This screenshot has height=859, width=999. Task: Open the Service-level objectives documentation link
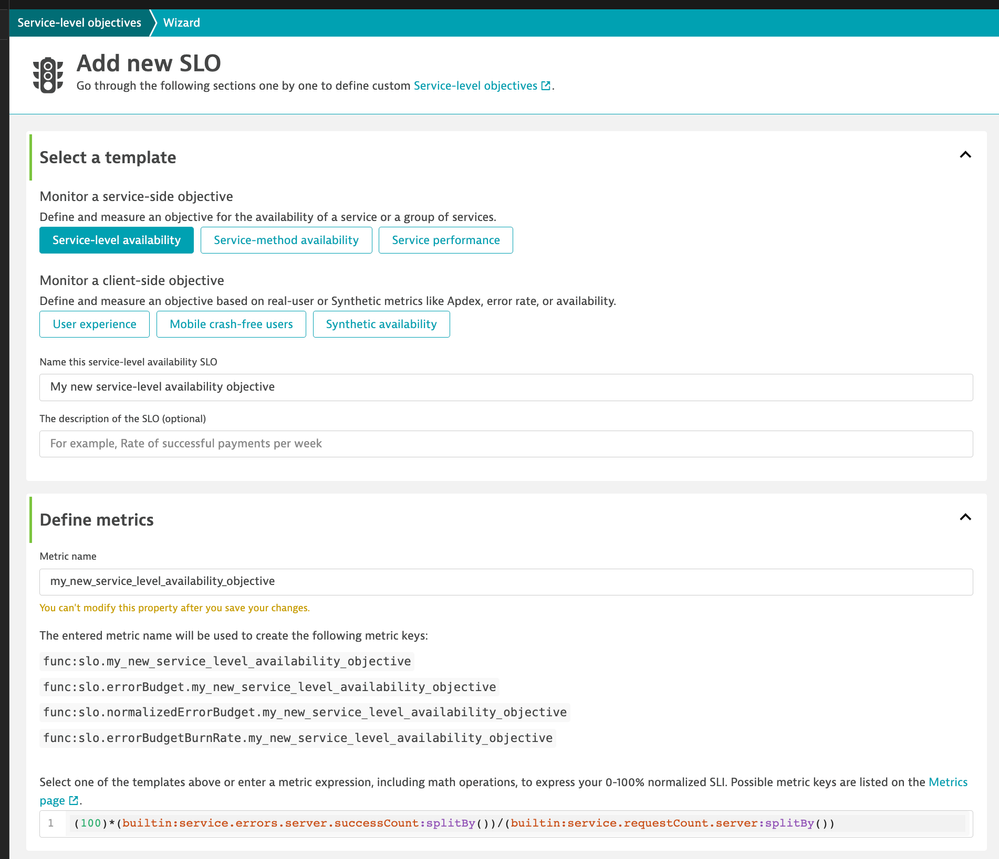[475, 86]
